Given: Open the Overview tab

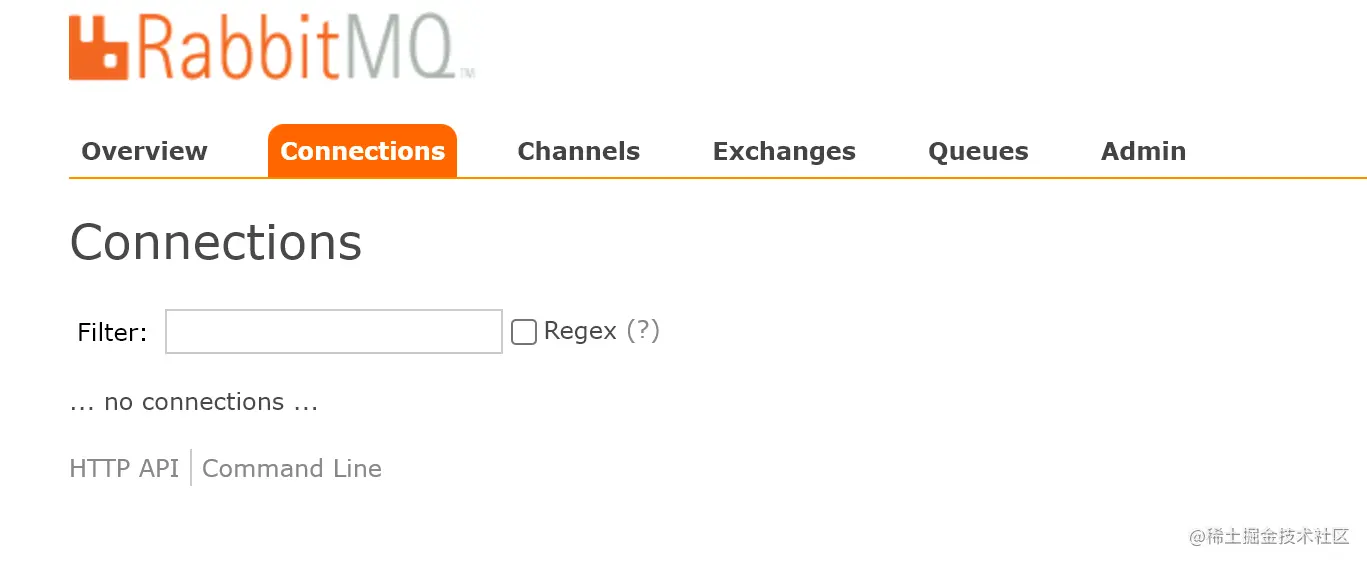Looking at the screenshot, I should (144, 151).
